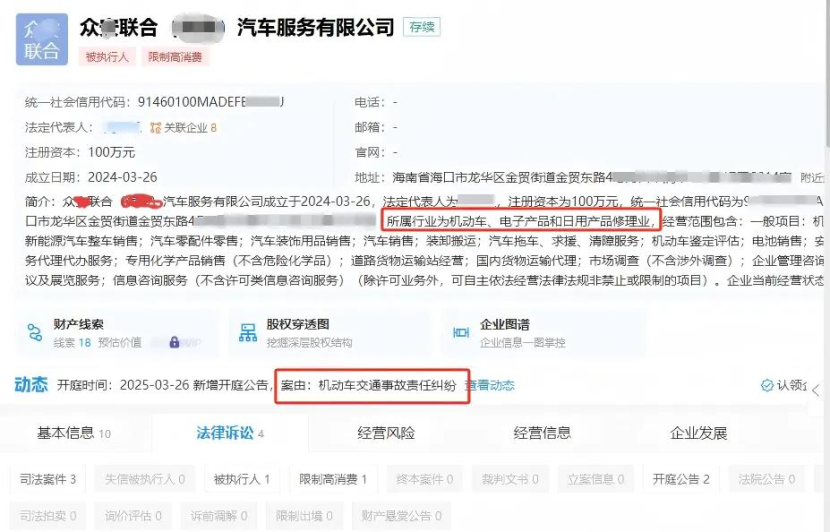Expand the side panel with left chevron
The height and width of the screenshot is (532, 830).
tap(816, 391)
